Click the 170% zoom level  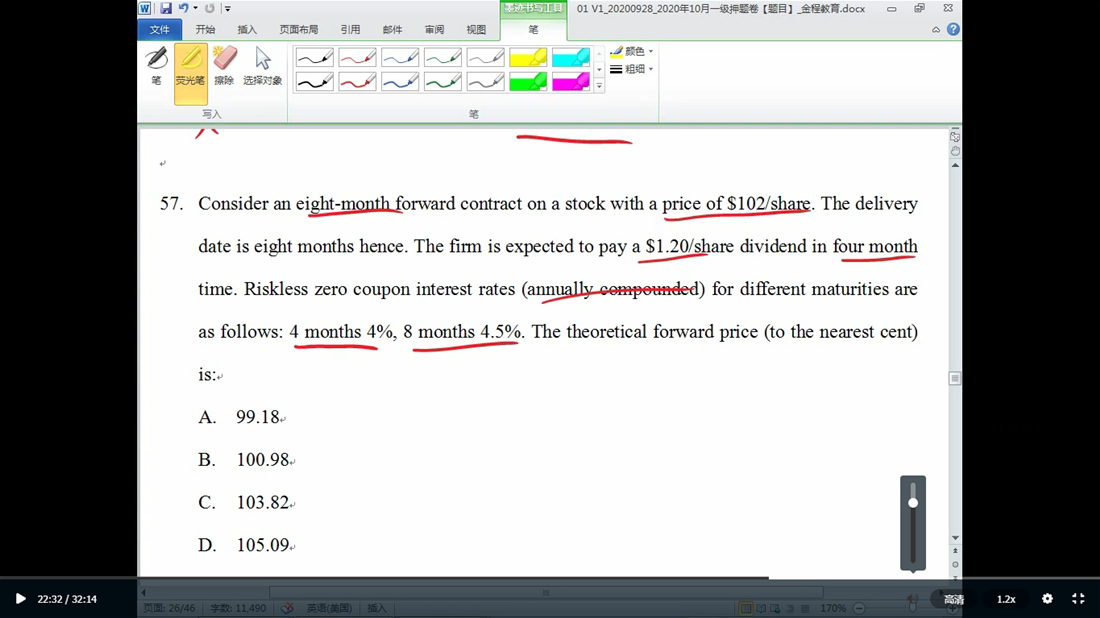point(833,608)
